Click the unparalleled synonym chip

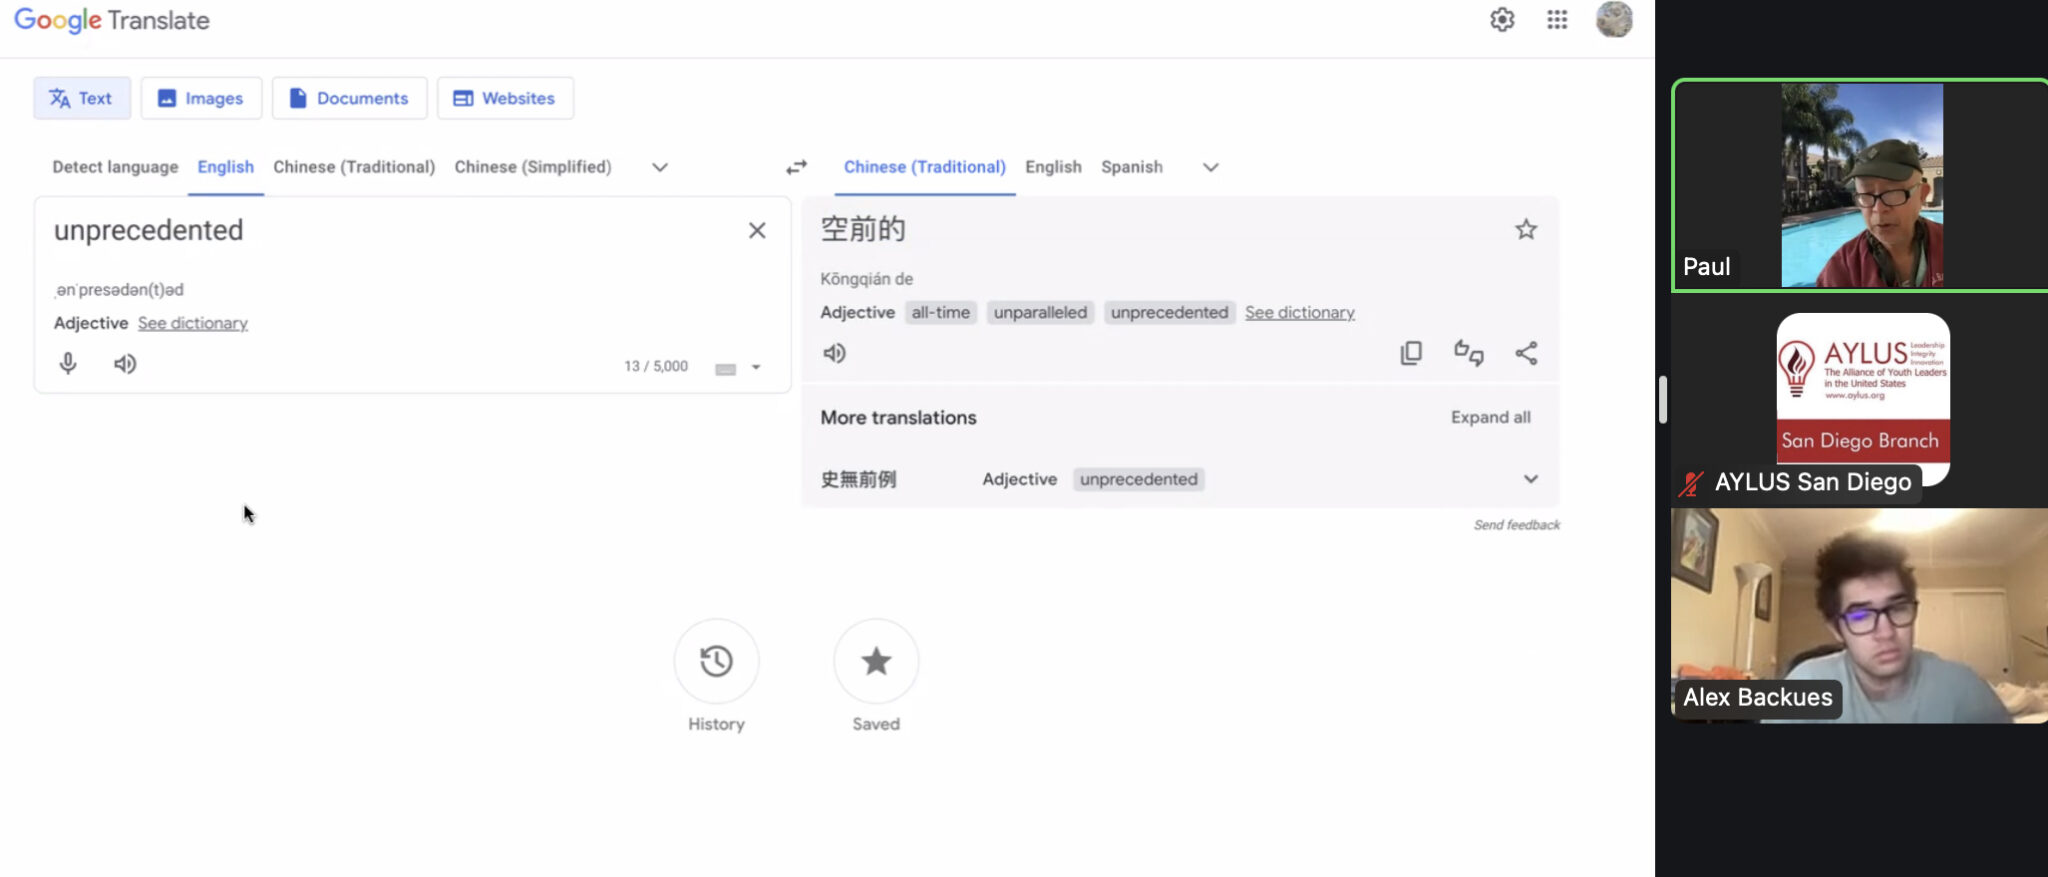coord(1040,312)
